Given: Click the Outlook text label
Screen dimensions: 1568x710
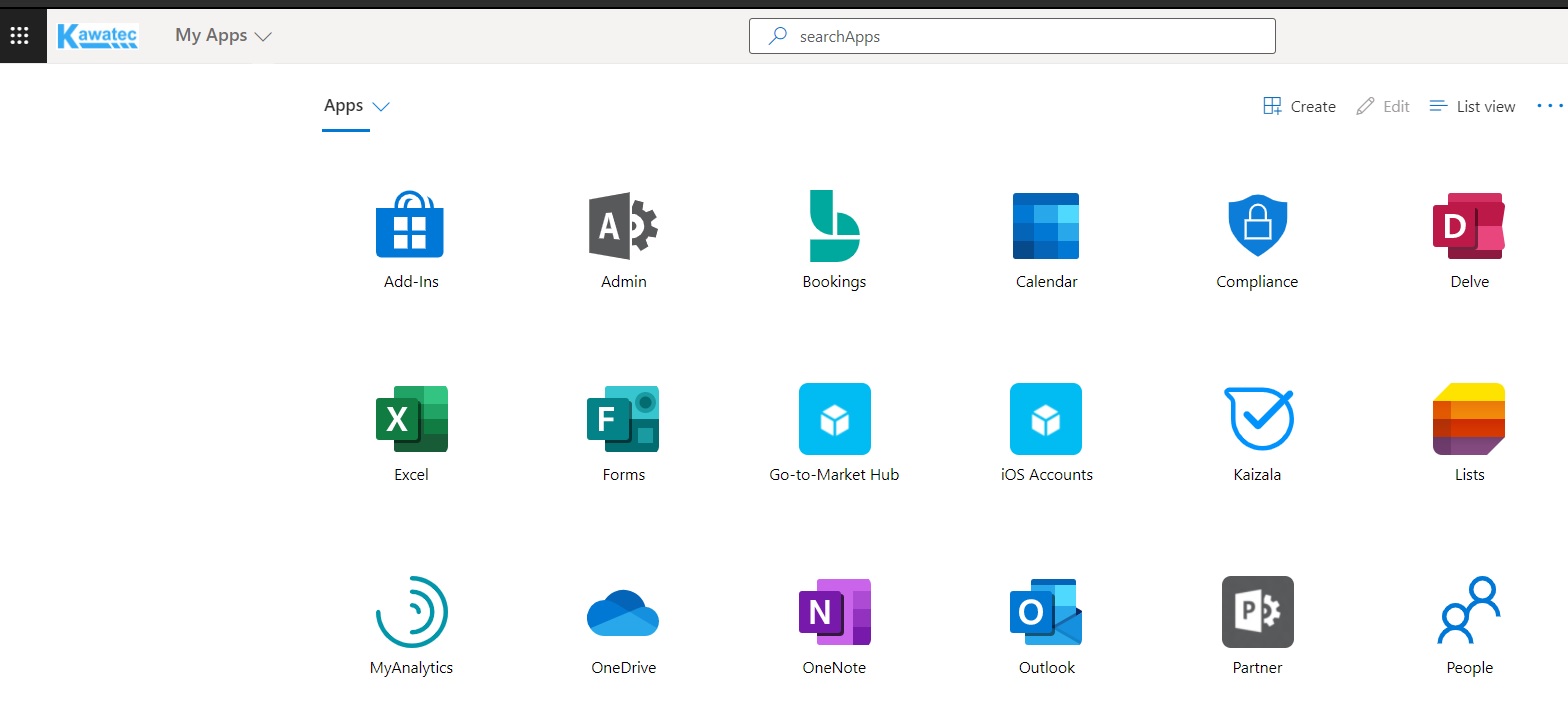Looking at the screenshot, I should point(1047,668).
